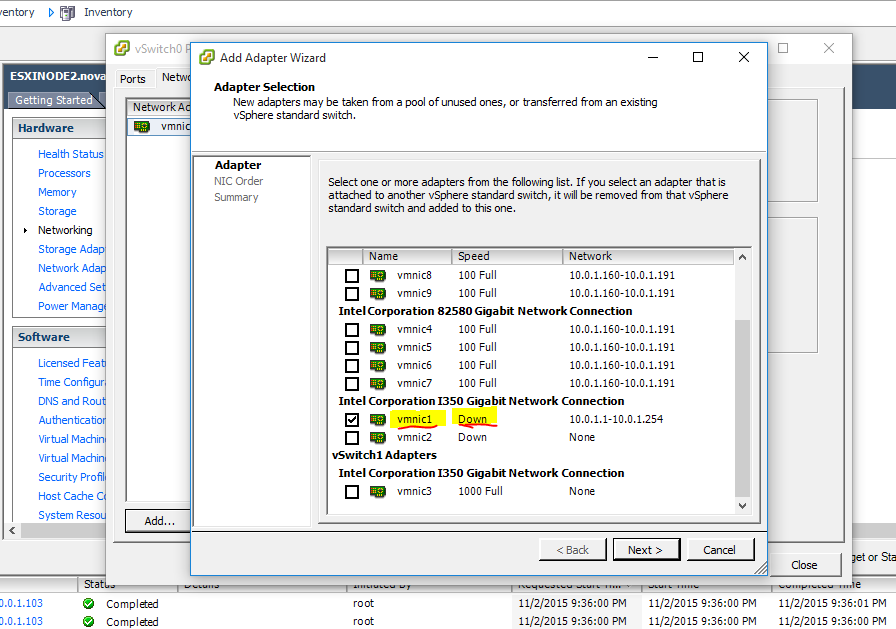Click the green Completed status icon for second task
This screenshot has width=896, height=629.
(x=89, y=621)
